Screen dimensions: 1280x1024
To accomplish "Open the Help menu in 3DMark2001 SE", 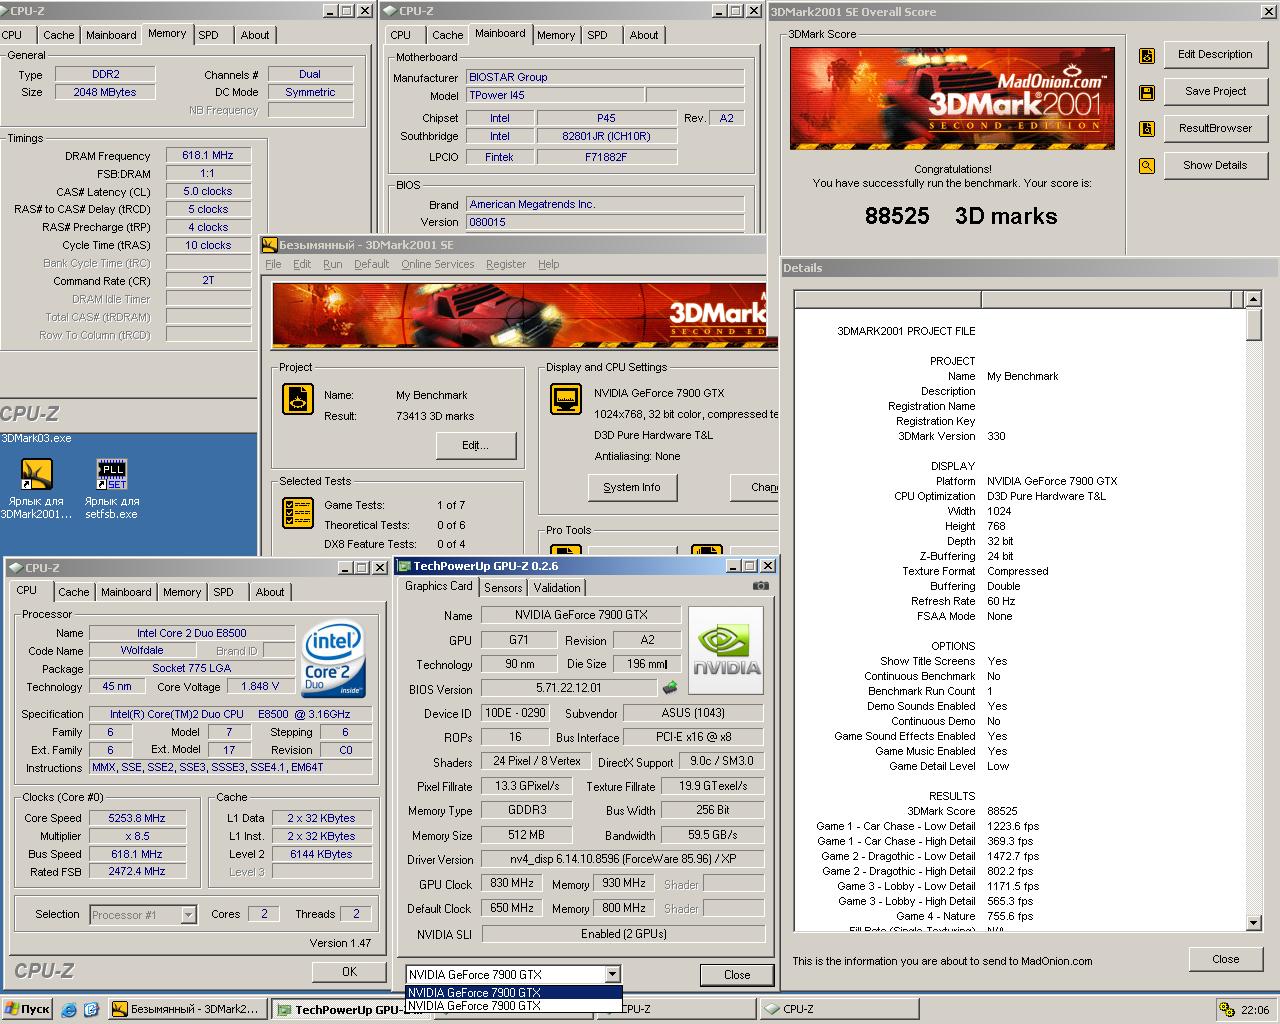I will [549, 264].
